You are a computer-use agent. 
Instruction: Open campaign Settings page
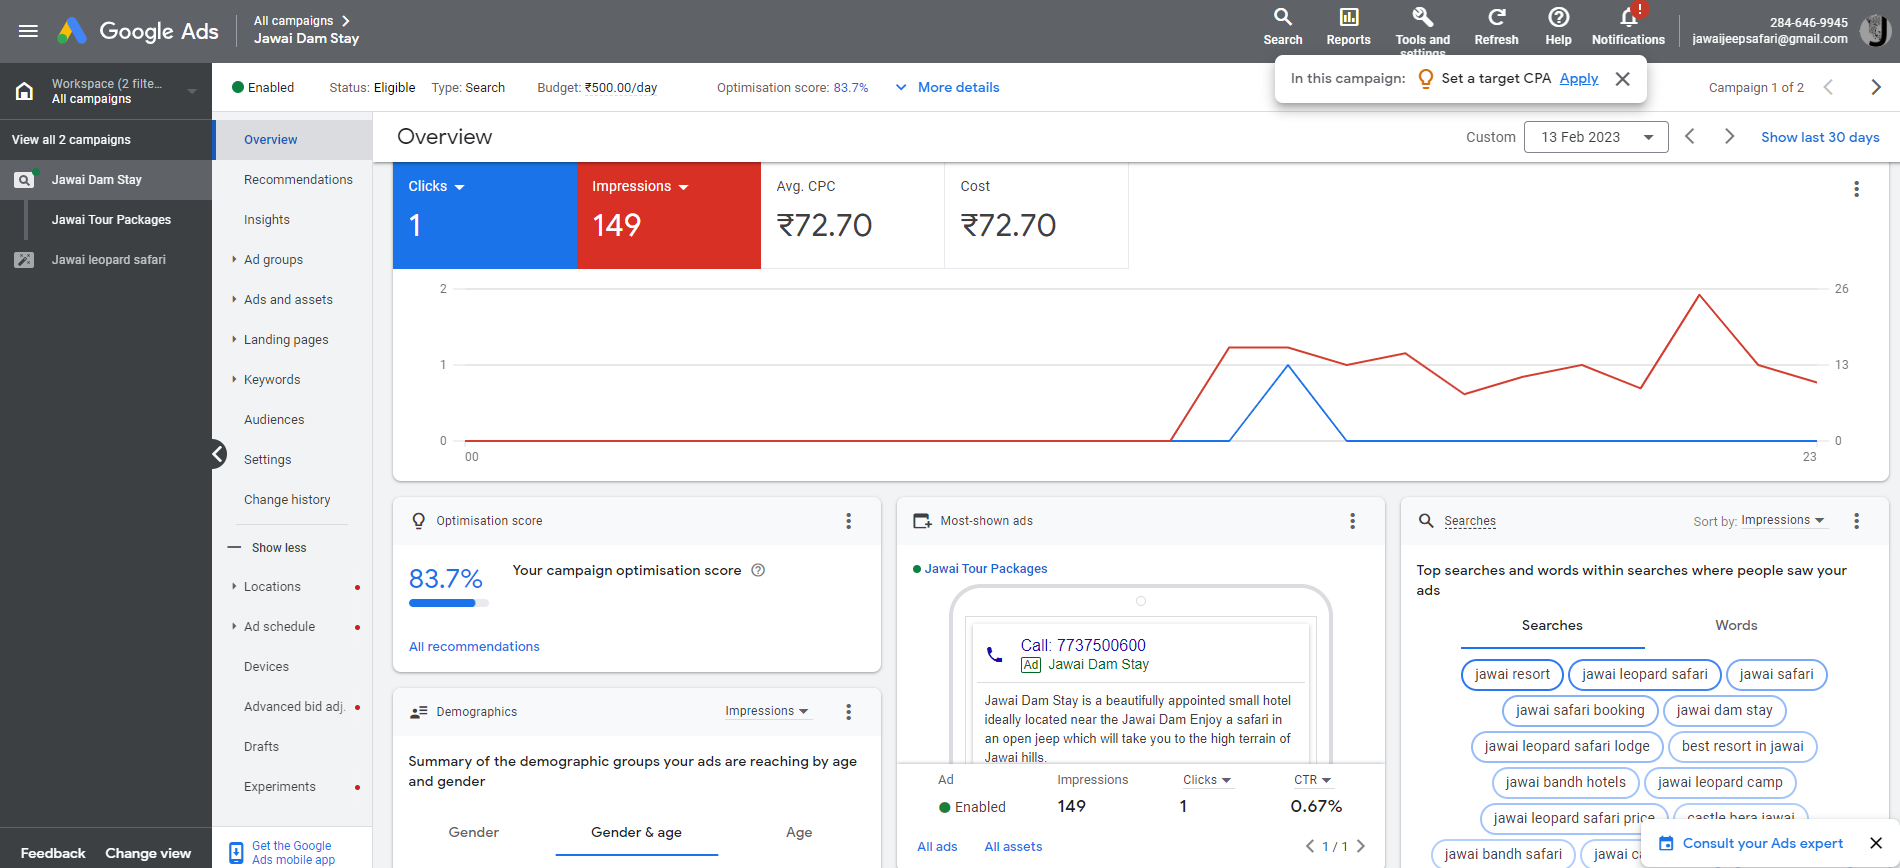(x=268, y=460)
